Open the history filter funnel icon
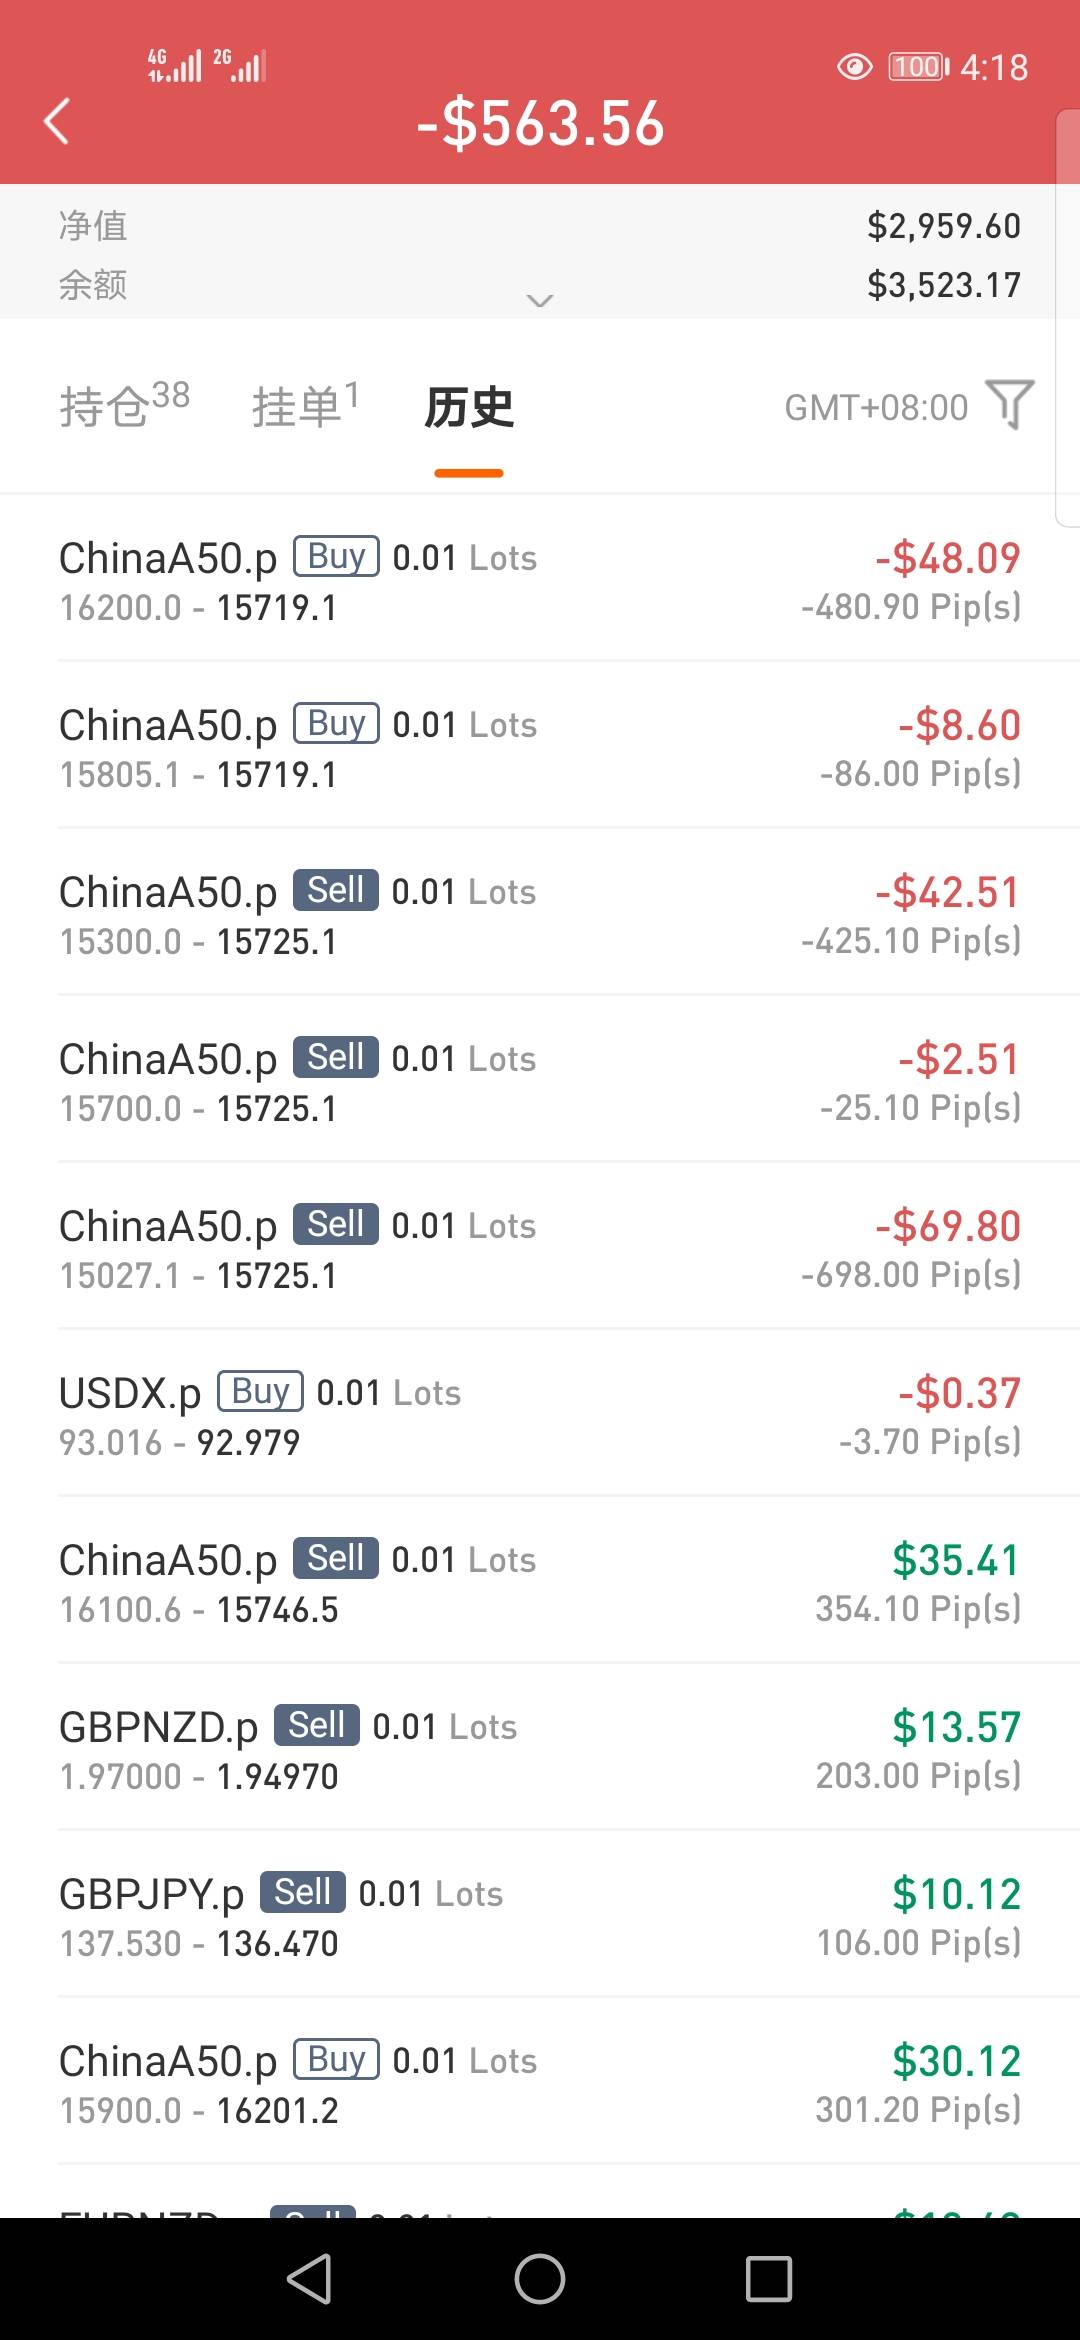 click(1009, 405)
